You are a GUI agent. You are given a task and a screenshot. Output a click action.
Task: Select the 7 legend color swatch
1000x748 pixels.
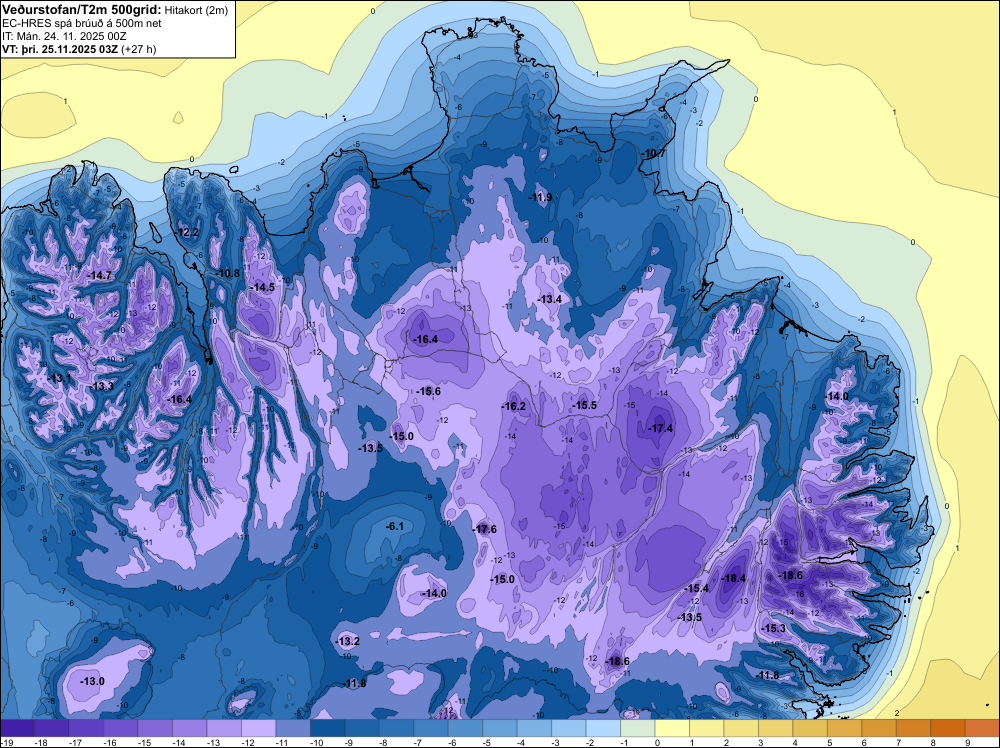(913, 728)
